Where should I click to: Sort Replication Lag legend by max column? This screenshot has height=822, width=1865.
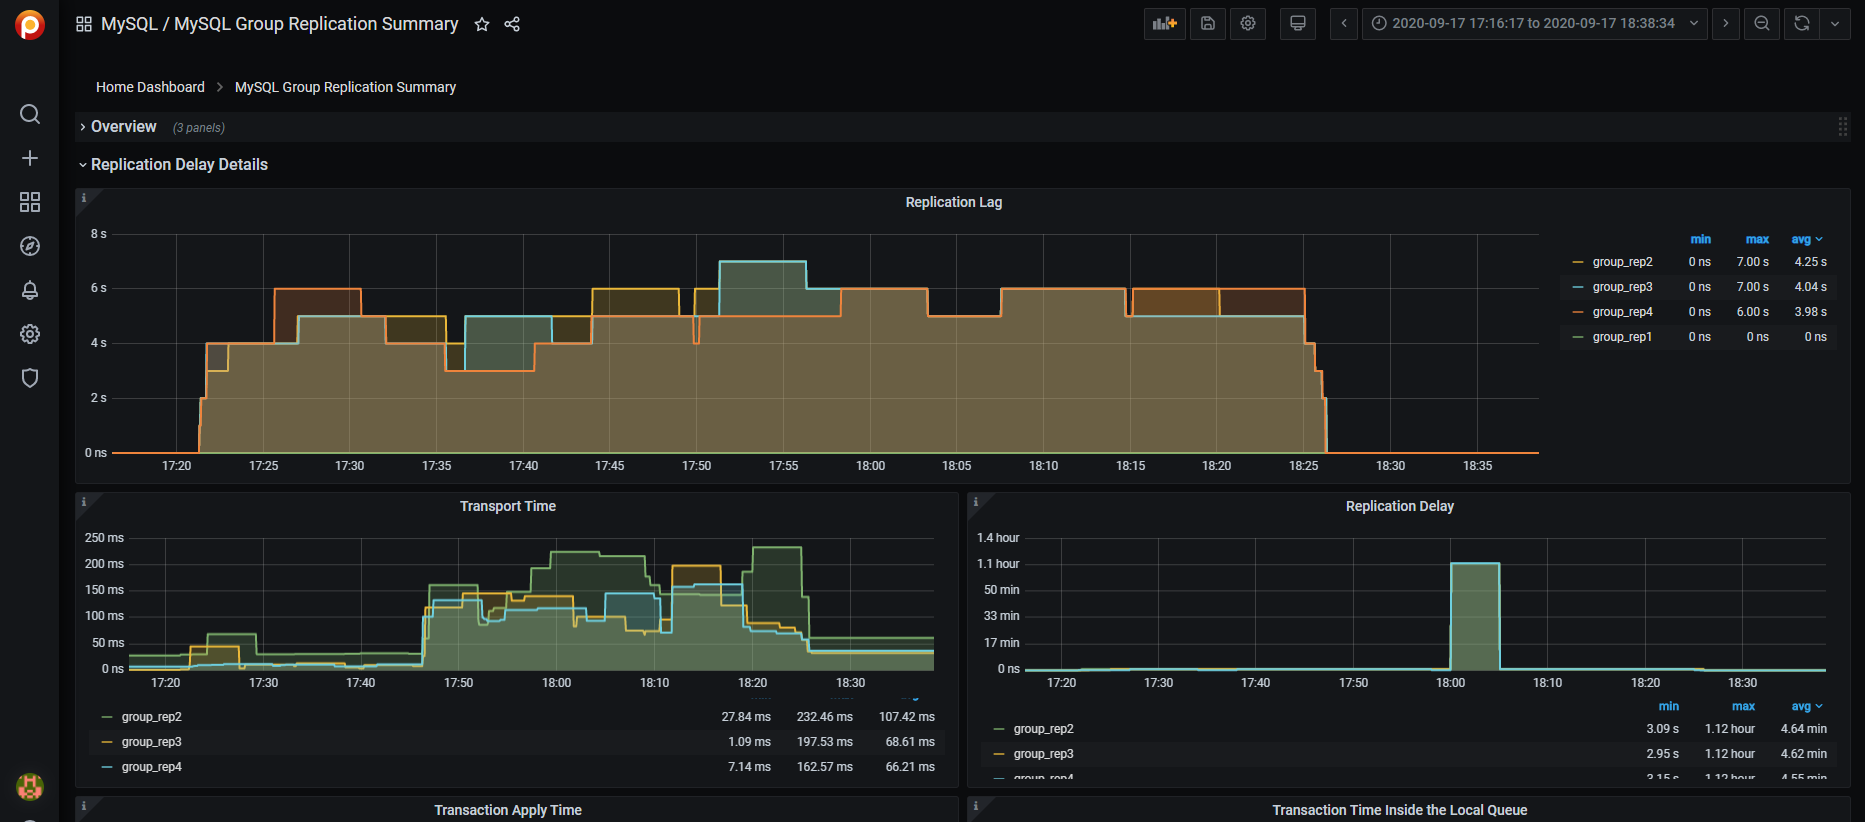(x=1757, y=239)
